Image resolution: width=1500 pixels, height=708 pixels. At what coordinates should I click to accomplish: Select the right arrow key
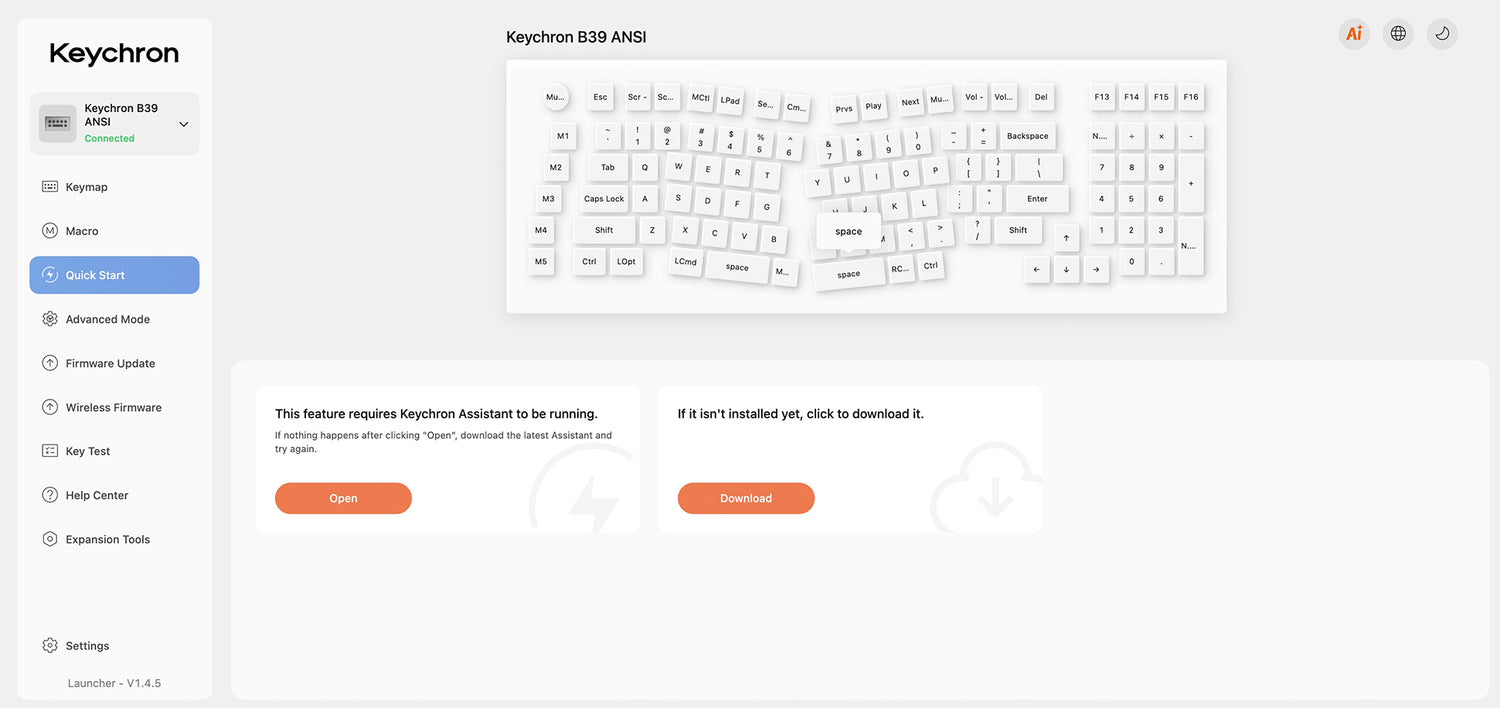click(1096, 269)
